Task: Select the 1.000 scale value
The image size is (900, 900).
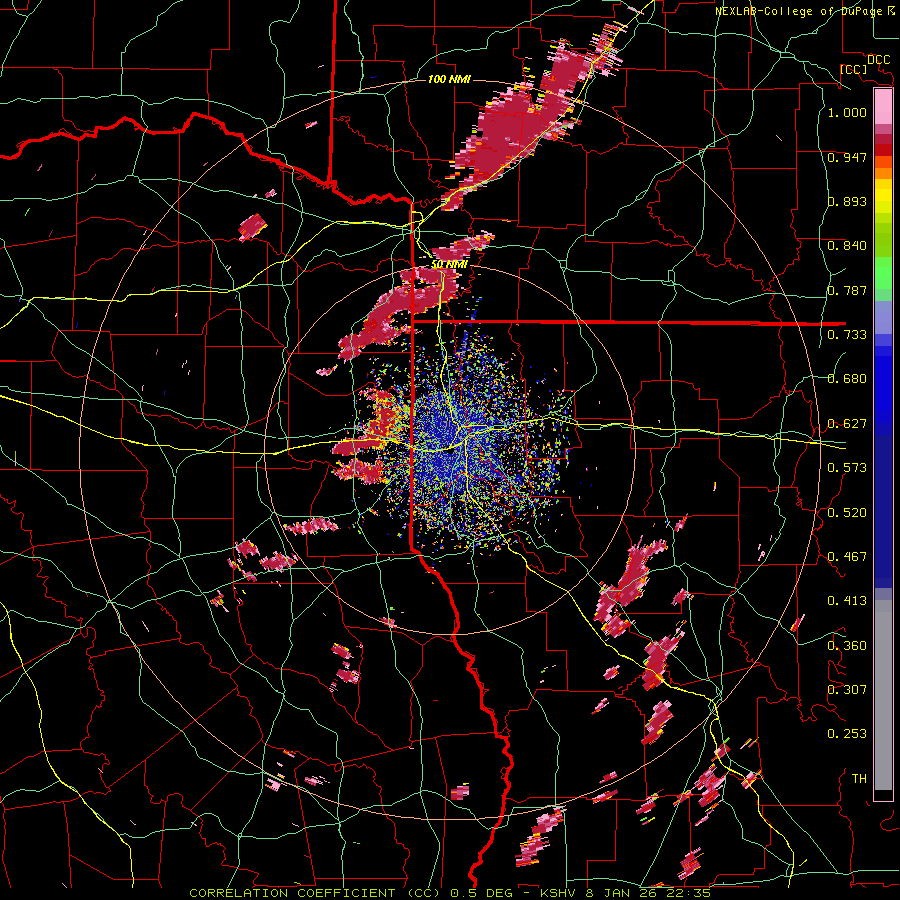Action: coord(847,112)
